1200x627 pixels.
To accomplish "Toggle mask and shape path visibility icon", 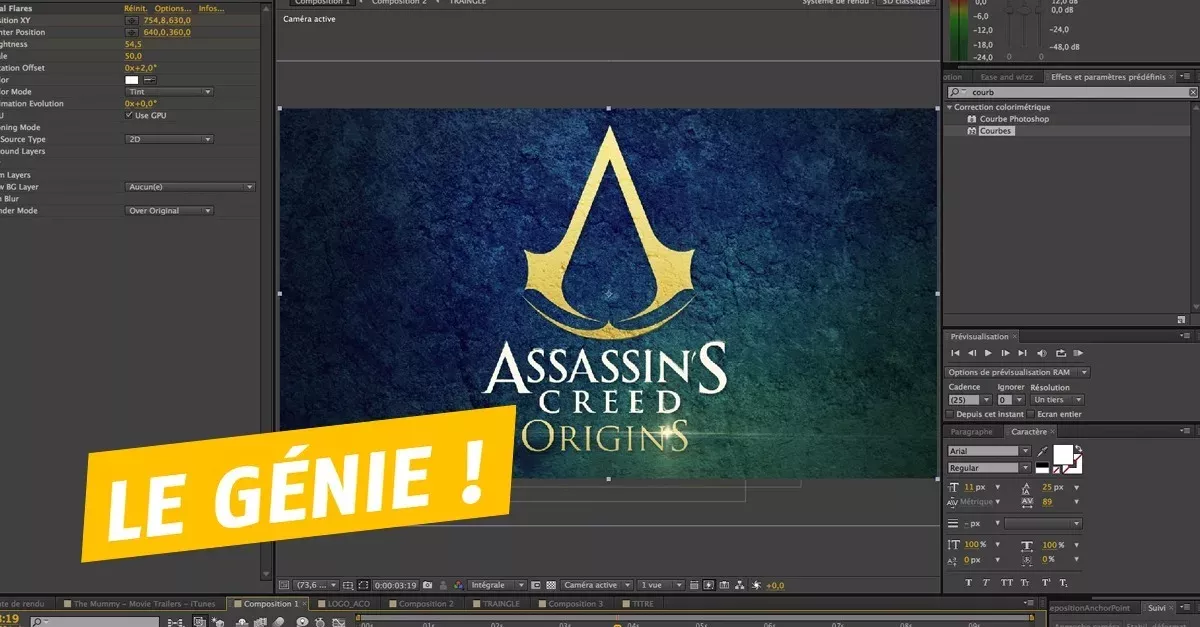I will 362,585.
